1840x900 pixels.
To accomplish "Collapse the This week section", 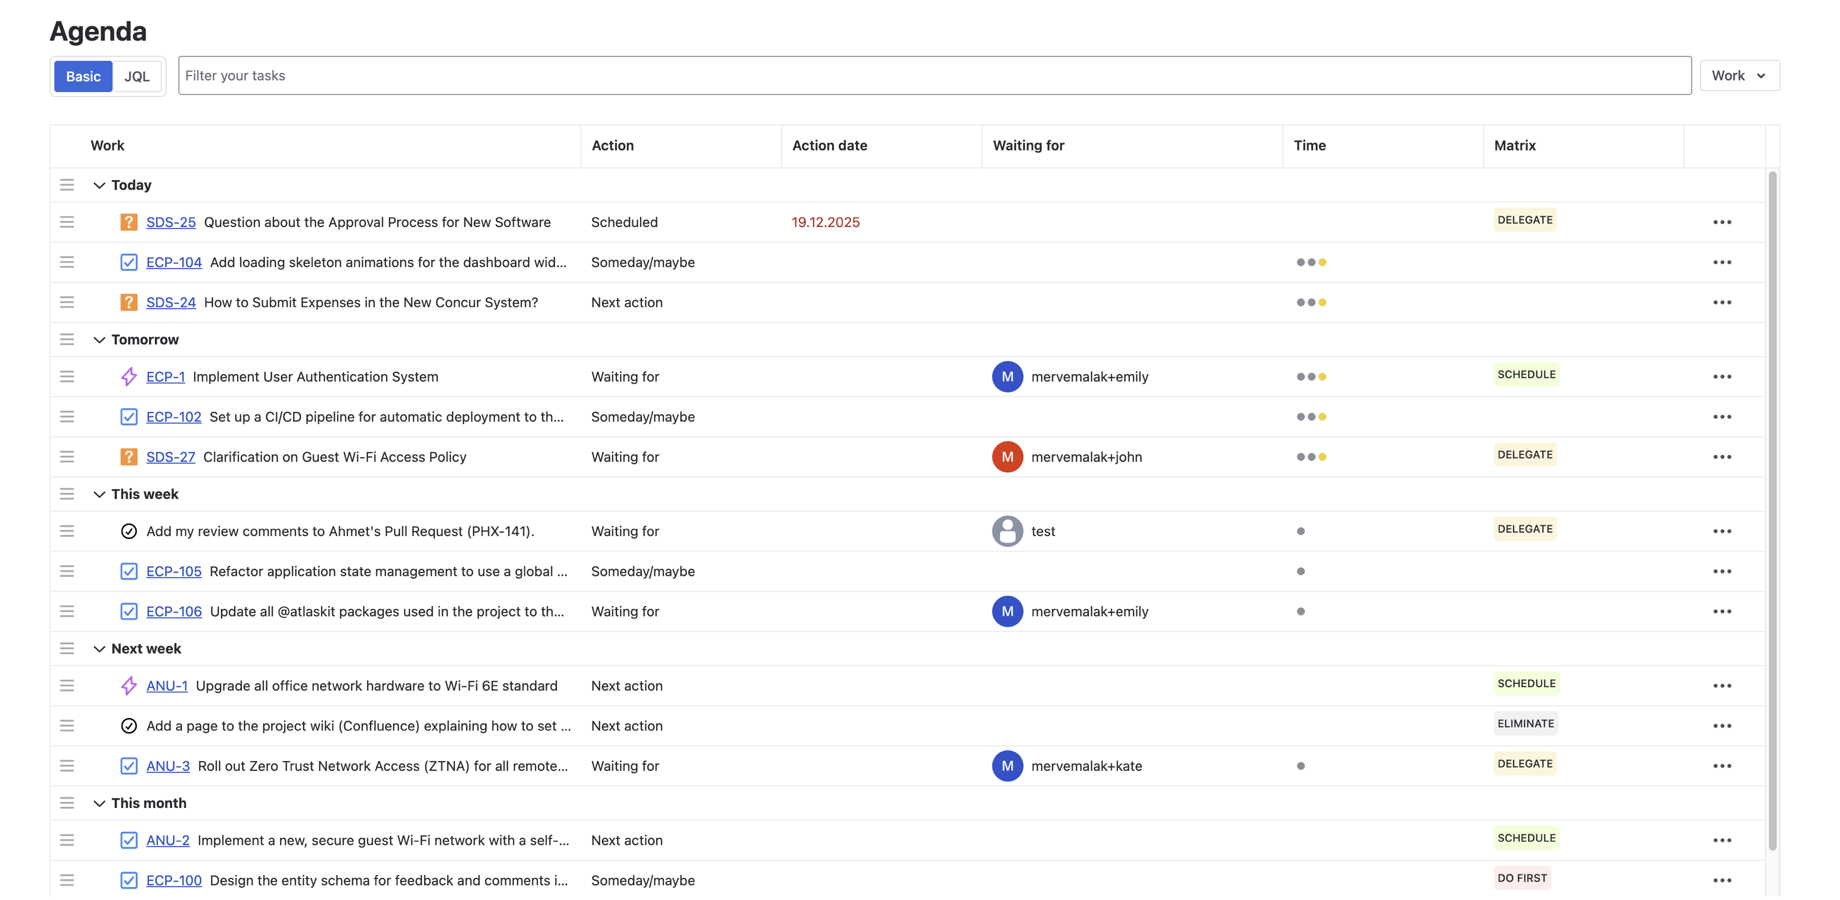I will pos(99,494).
